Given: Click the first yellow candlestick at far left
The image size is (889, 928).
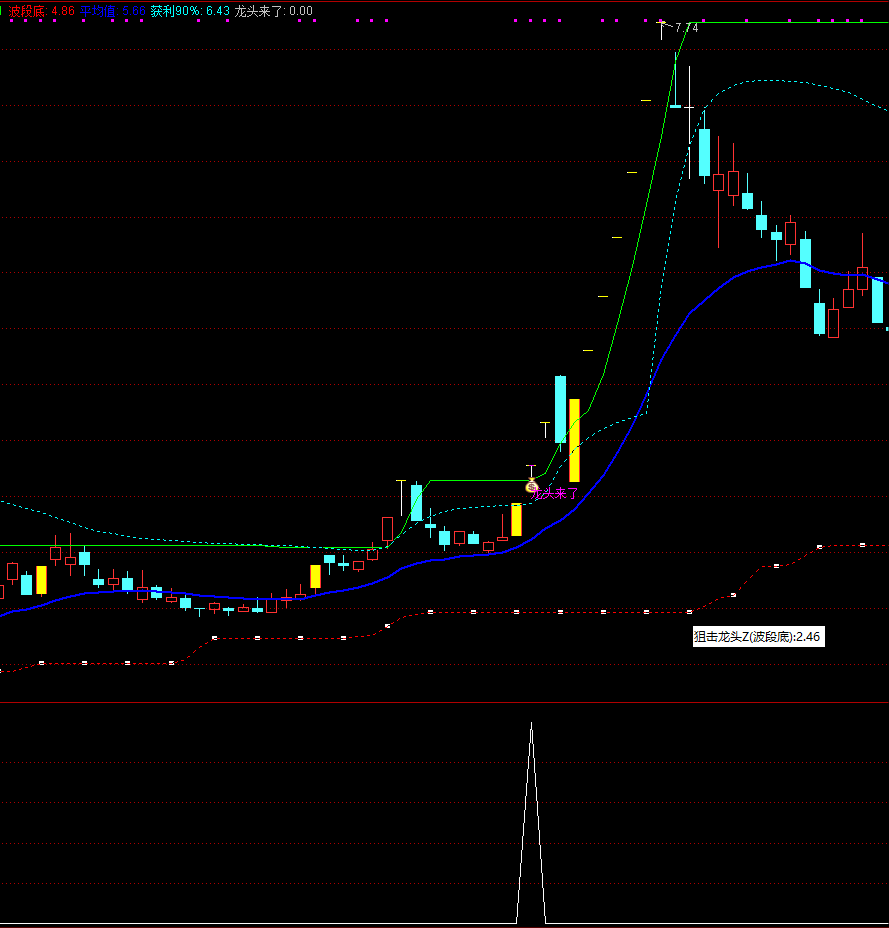Looking at the screenshot, I should click(x=41, y=580).
